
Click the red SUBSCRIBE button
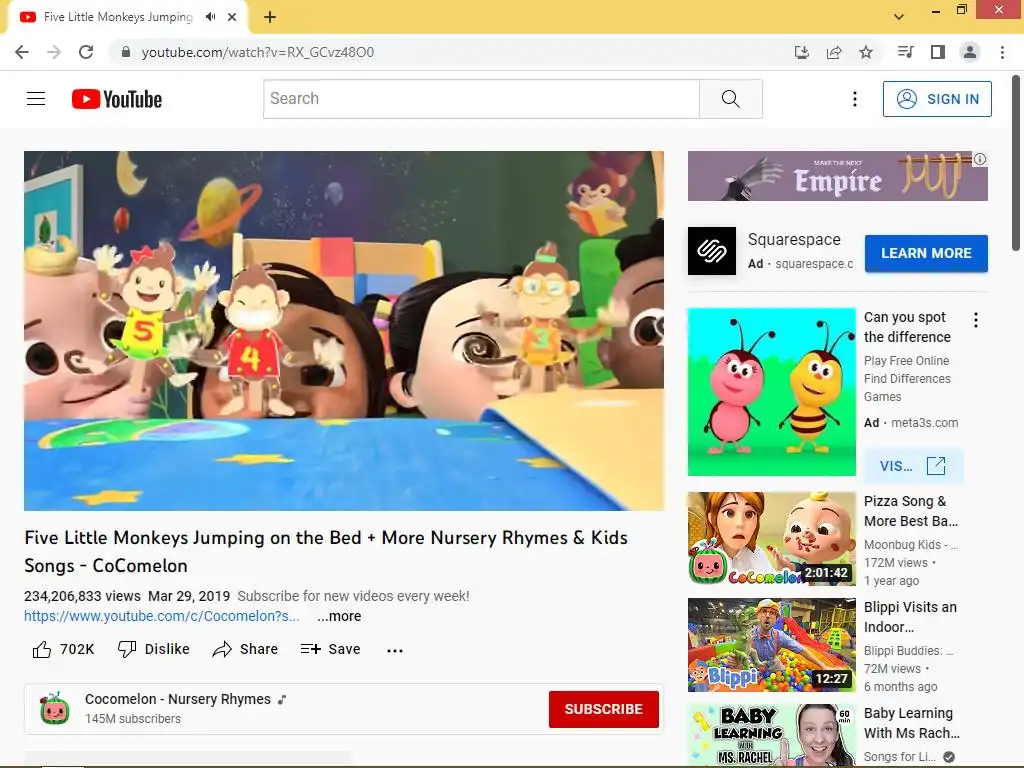tap(603, 709)
